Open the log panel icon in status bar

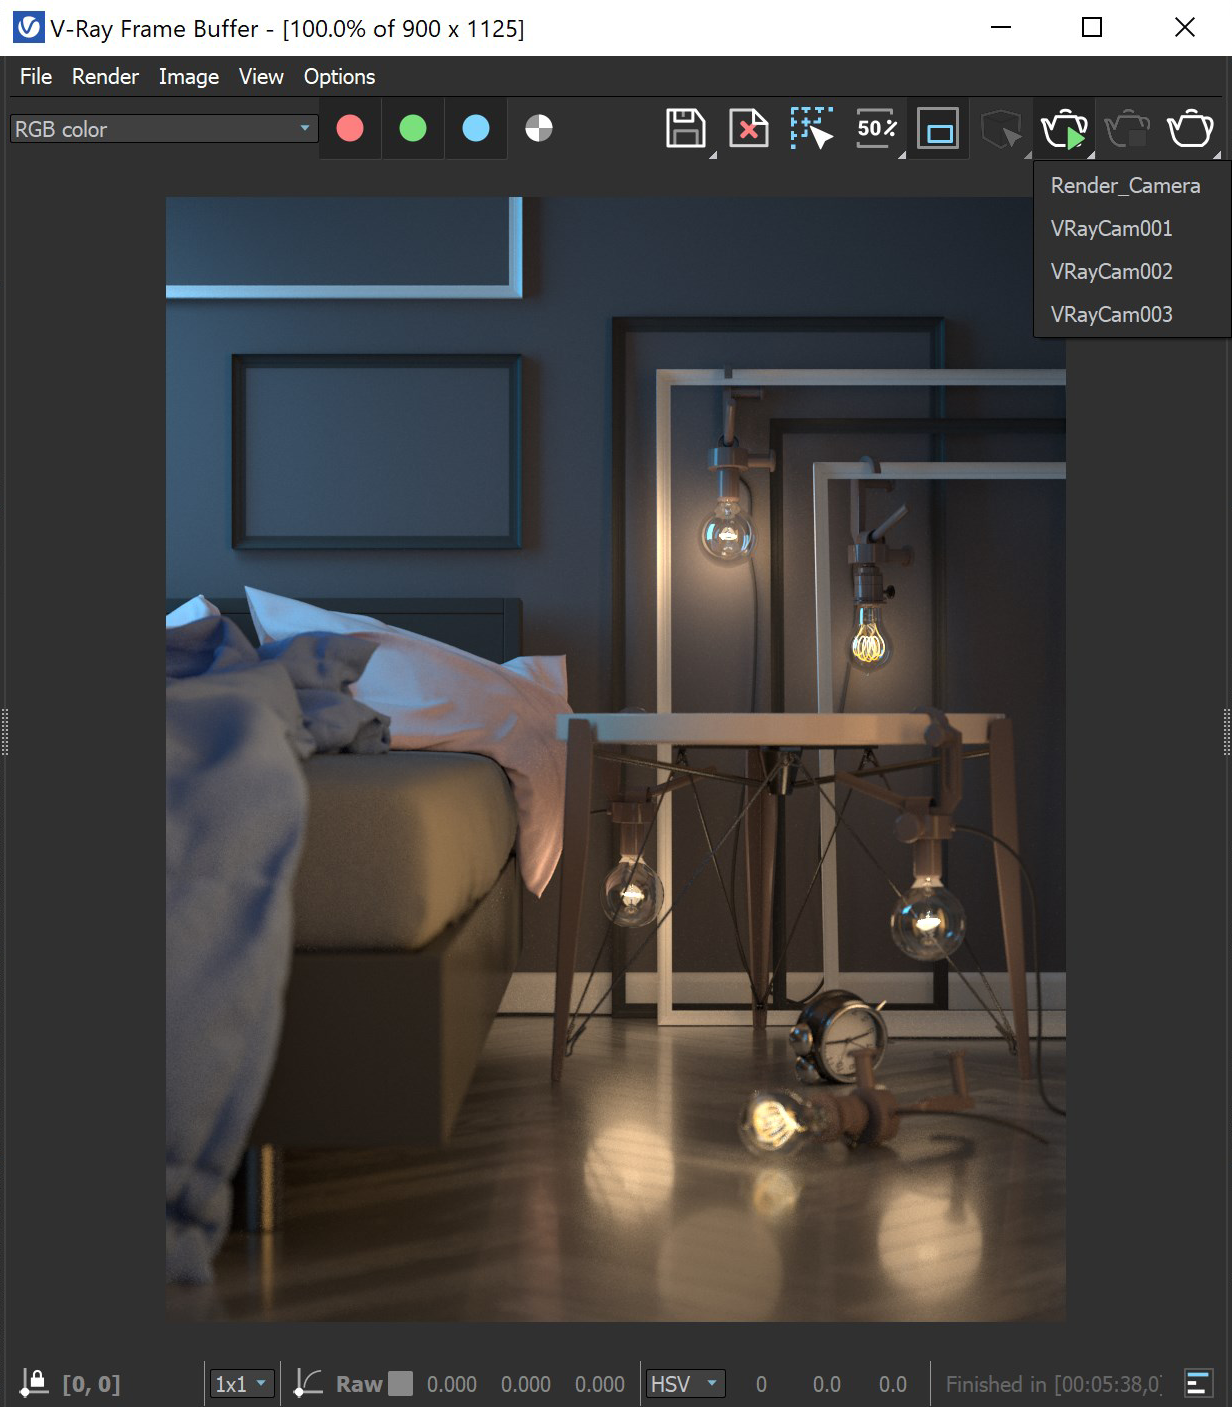[x=1198, y=1383]
